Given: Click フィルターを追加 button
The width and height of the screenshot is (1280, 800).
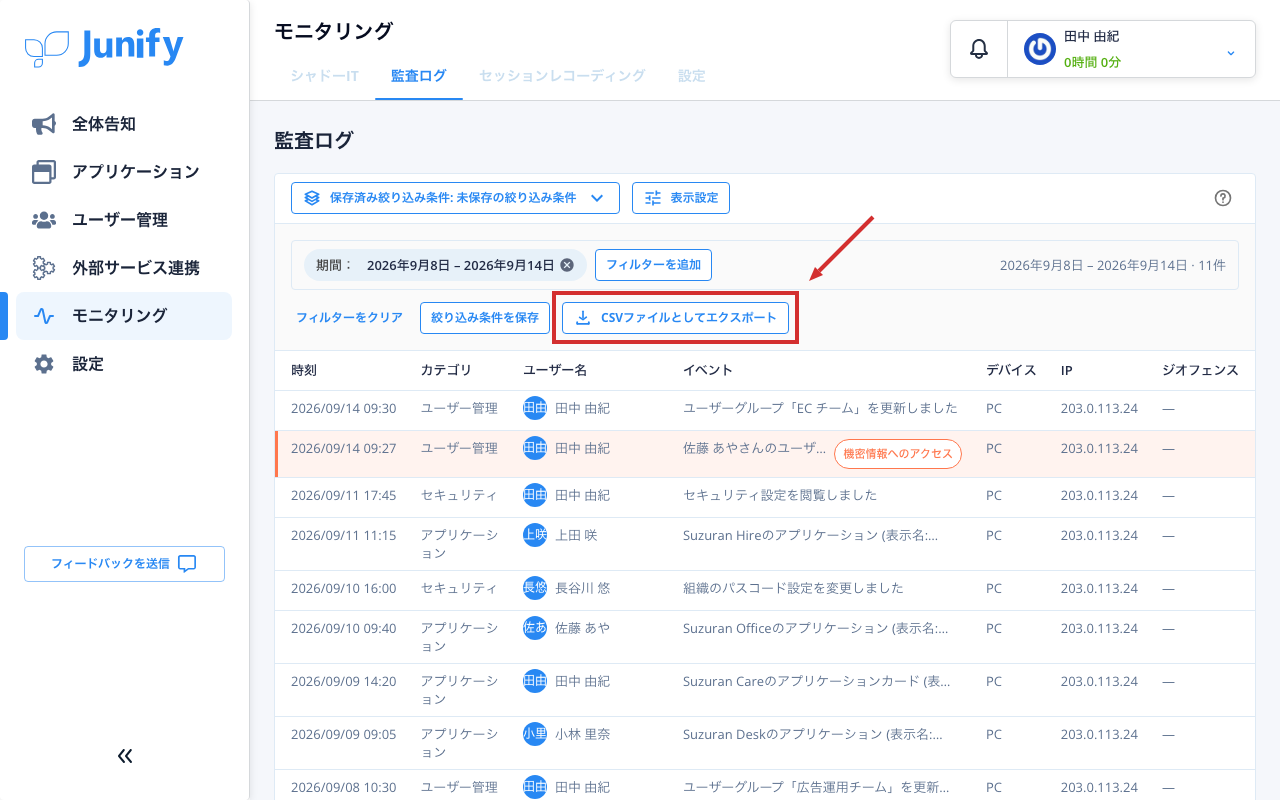Looking at the screenshot, I should coord(653,265).
